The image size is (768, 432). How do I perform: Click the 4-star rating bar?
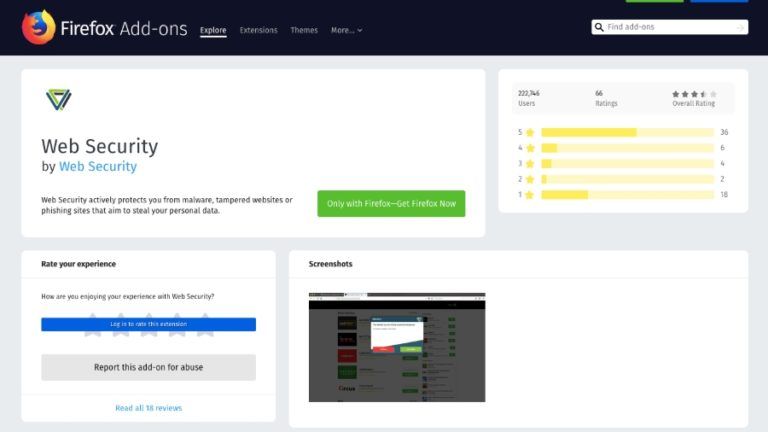click(x=627, y=148)
